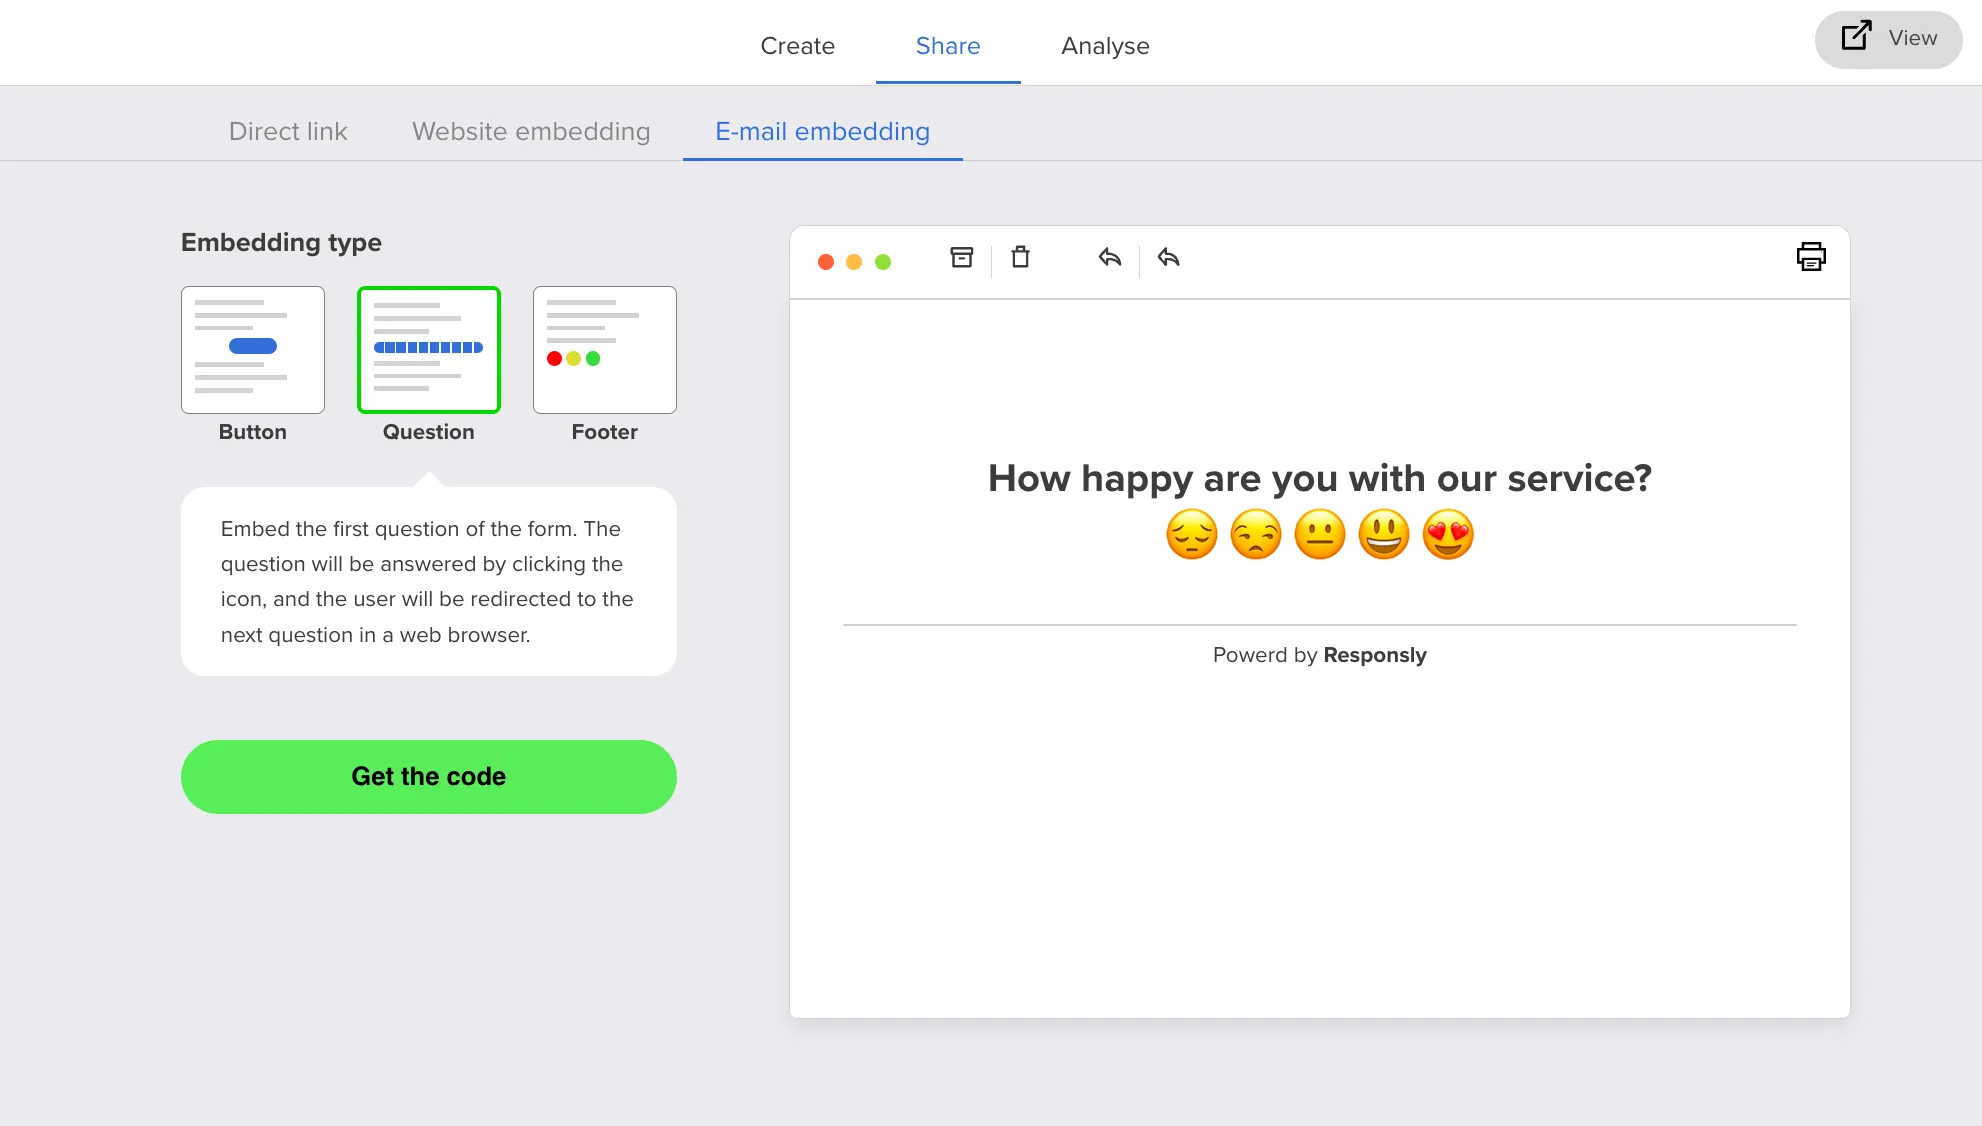Click the Responsly branding link
Image resolution: width=1982 pixels, height=1126 pixels.
(x=1375, y=655)
